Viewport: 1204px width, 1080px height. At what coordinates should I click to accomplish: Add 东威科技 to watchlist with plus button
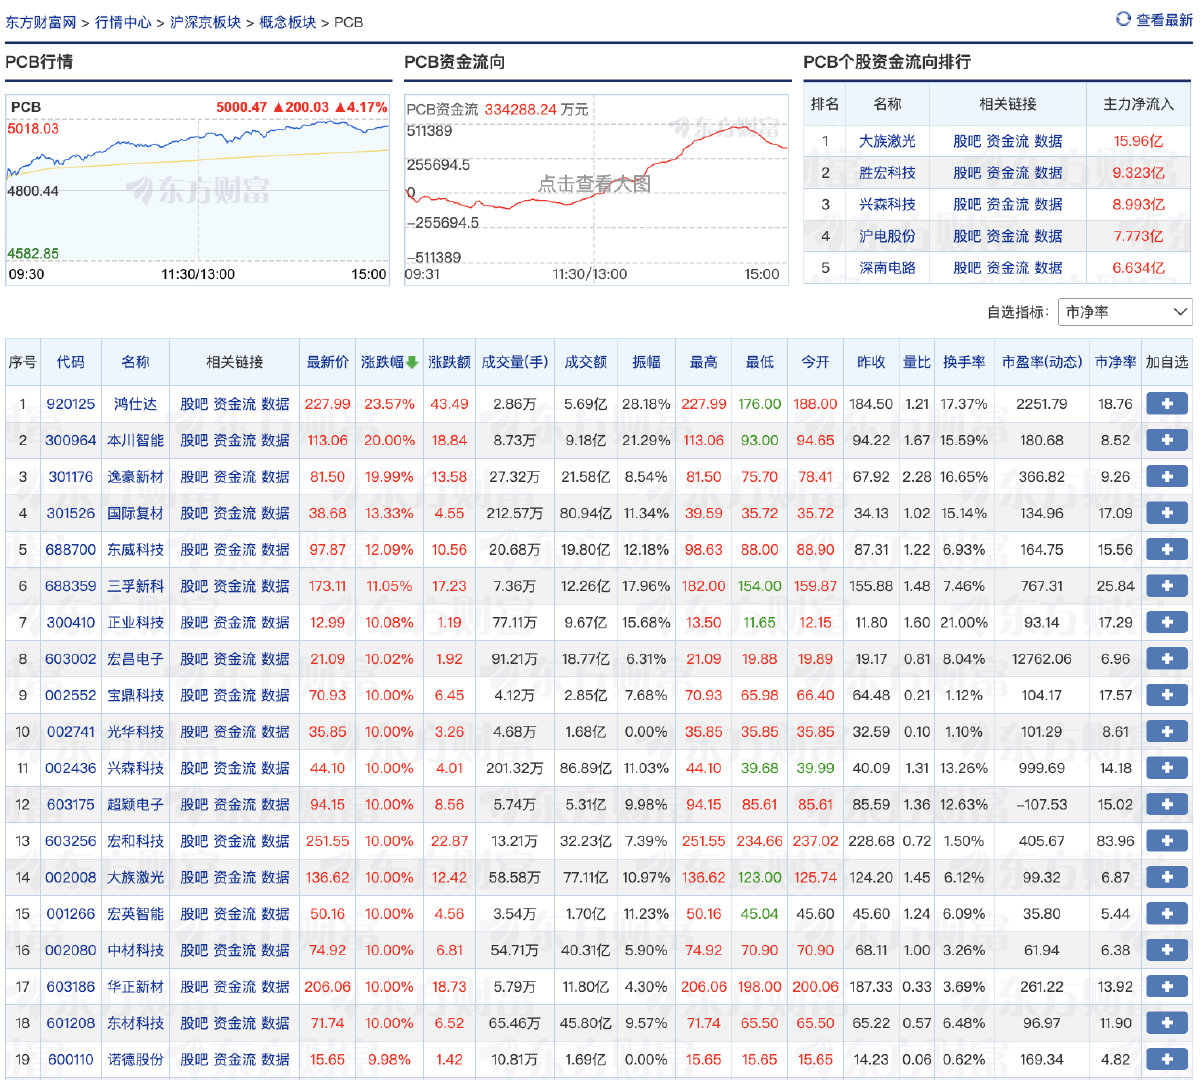point(1166,549)
